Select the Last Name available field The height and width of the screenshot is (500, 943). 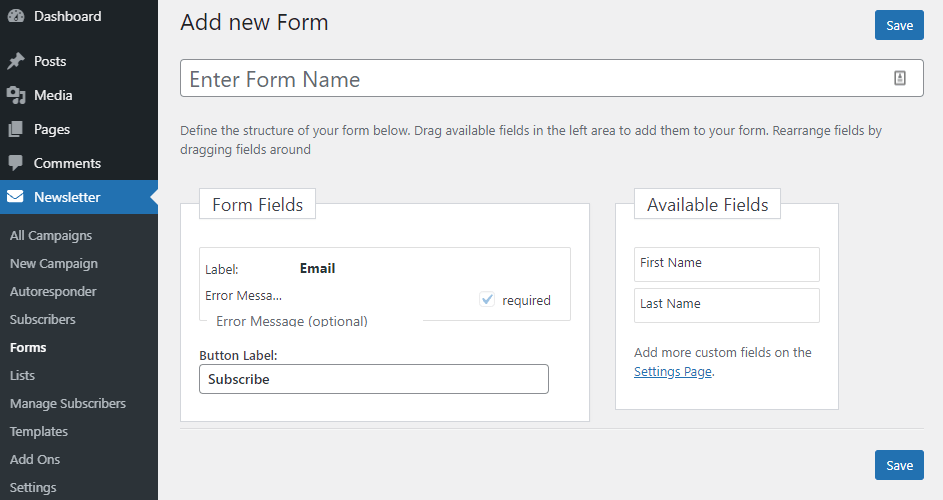(726, 305)
